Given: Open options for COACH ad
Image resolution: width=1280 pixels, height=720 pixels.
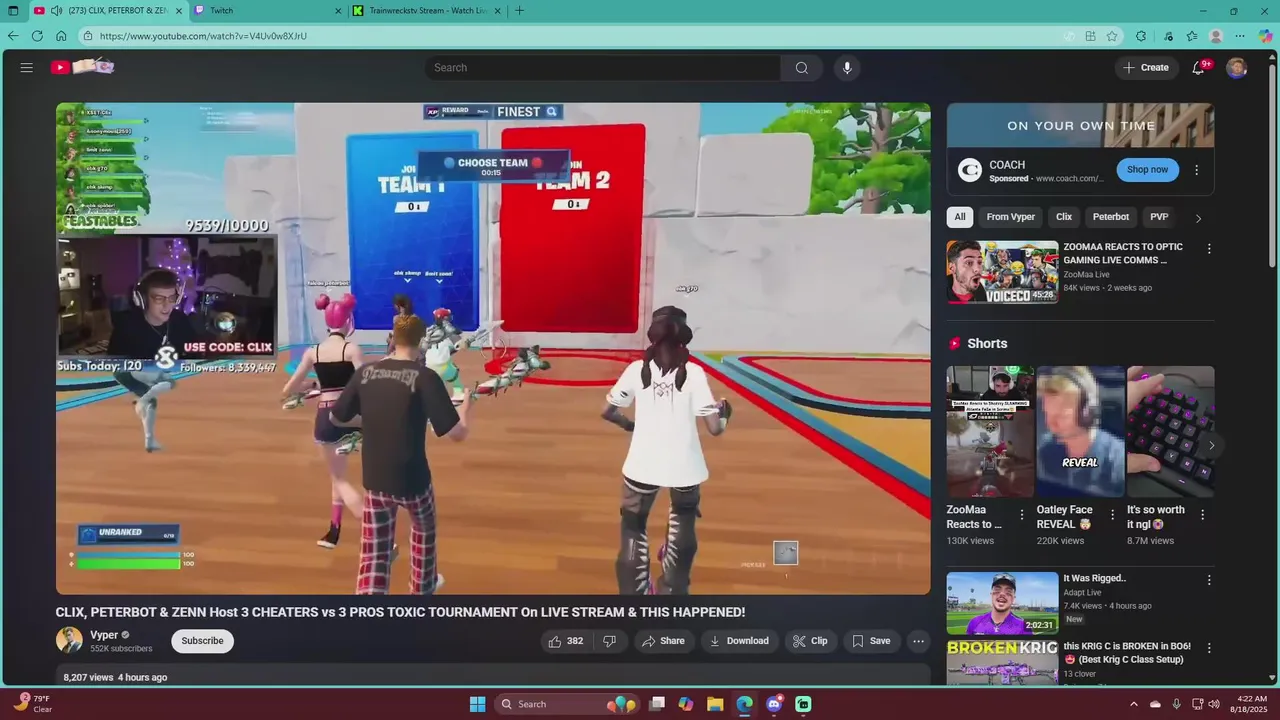Looking at the screenshot, I should pos(1196,170).
